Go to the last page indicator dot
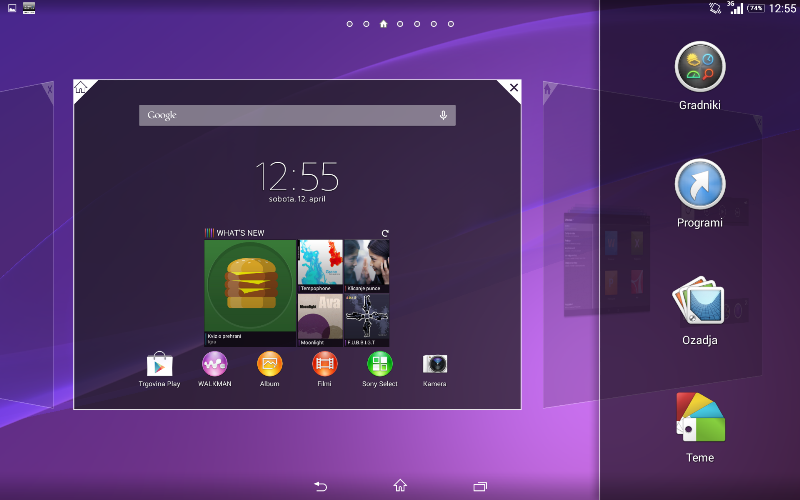 tap(451, 24)
